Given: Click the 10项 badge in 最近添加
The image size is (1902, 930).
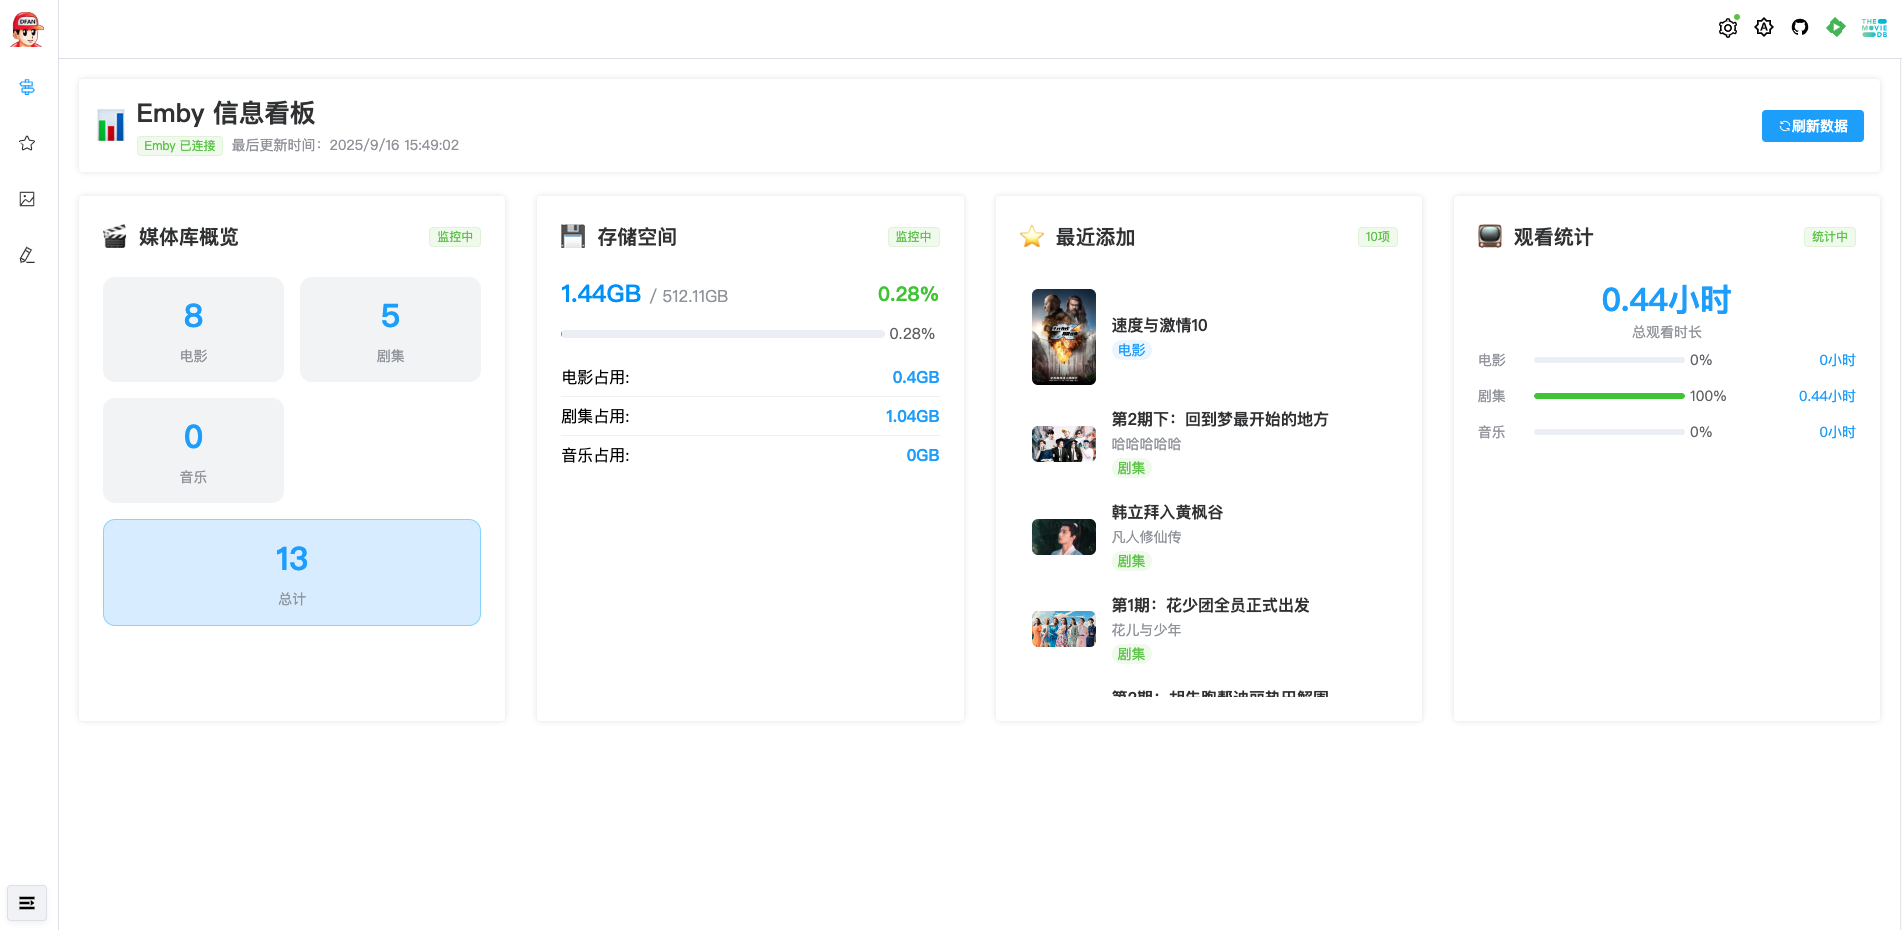Looking at the screenshot, I should click(1378, 237).
